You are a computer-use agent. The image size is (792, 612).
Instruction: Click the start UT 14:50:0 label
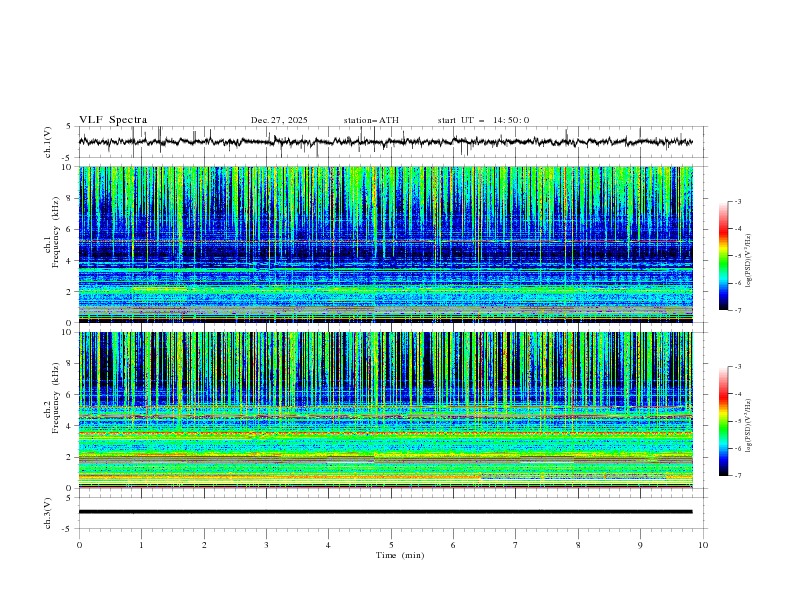point(483,120)
